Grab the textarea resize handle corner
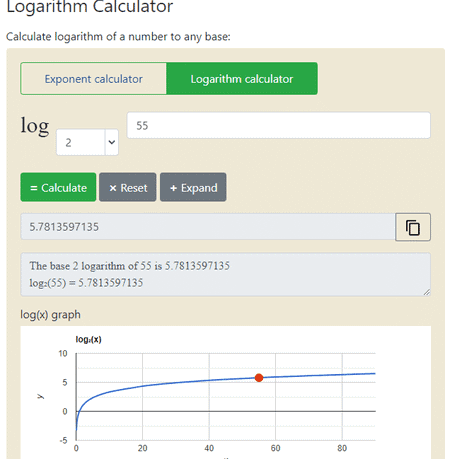This screenshot has height=459, width=450. click(x=427, y=292)
